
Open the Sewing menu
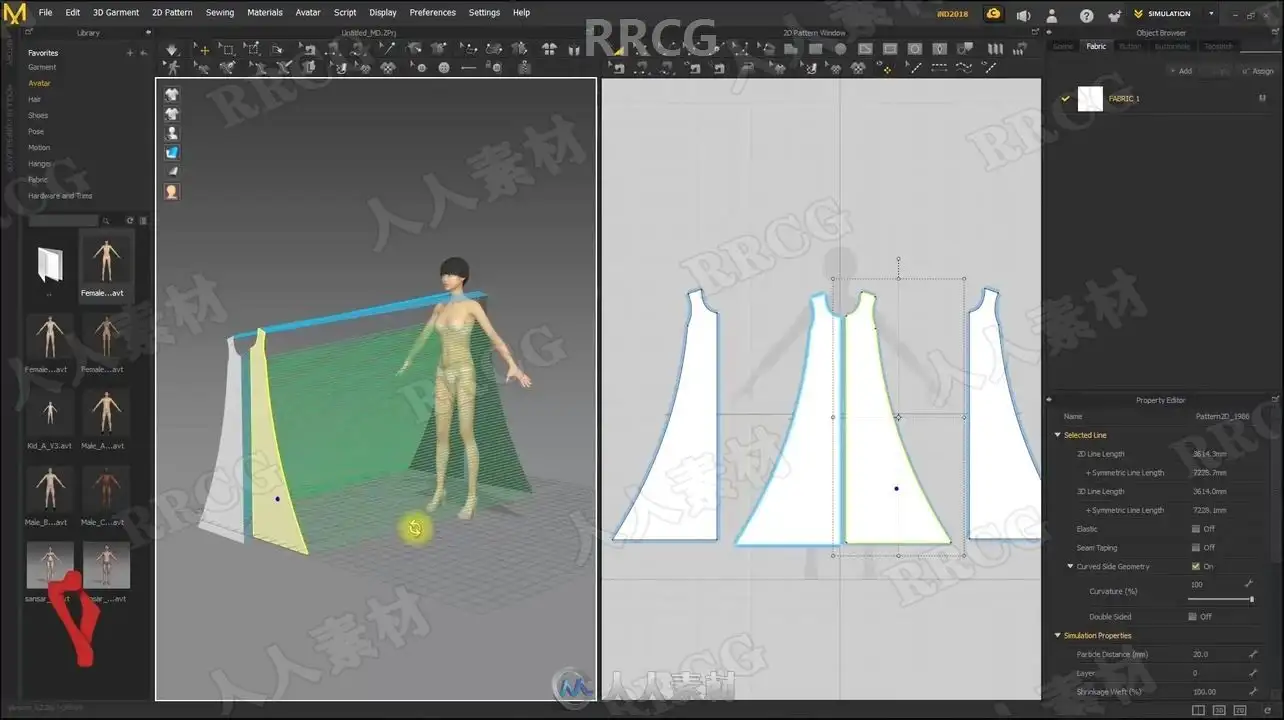click(x=220, y=13)
